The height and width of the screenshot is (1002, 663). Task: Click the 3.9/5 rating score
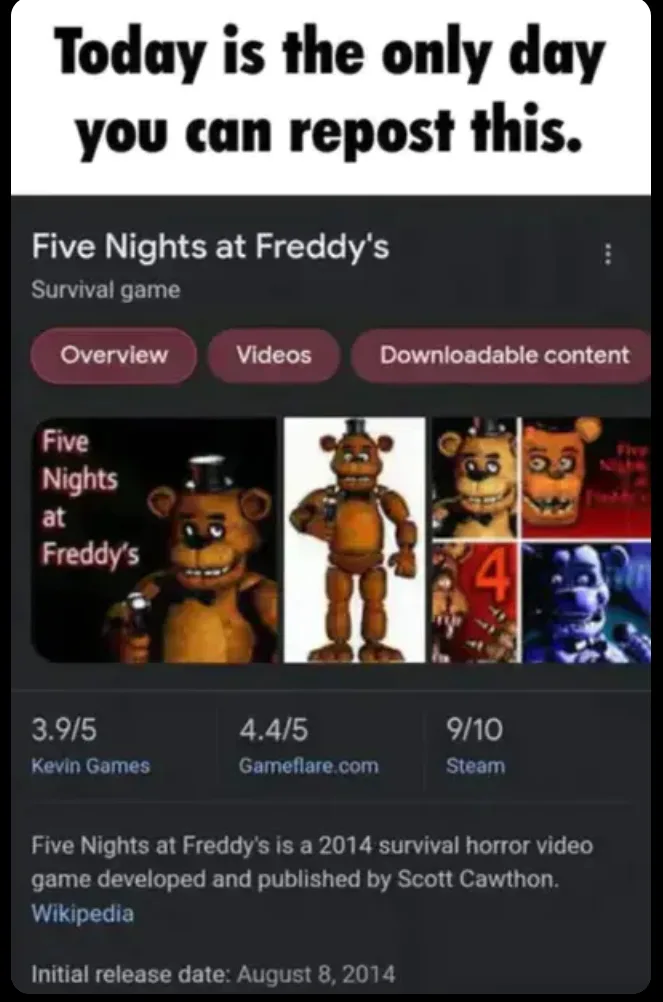click(65, 729)
